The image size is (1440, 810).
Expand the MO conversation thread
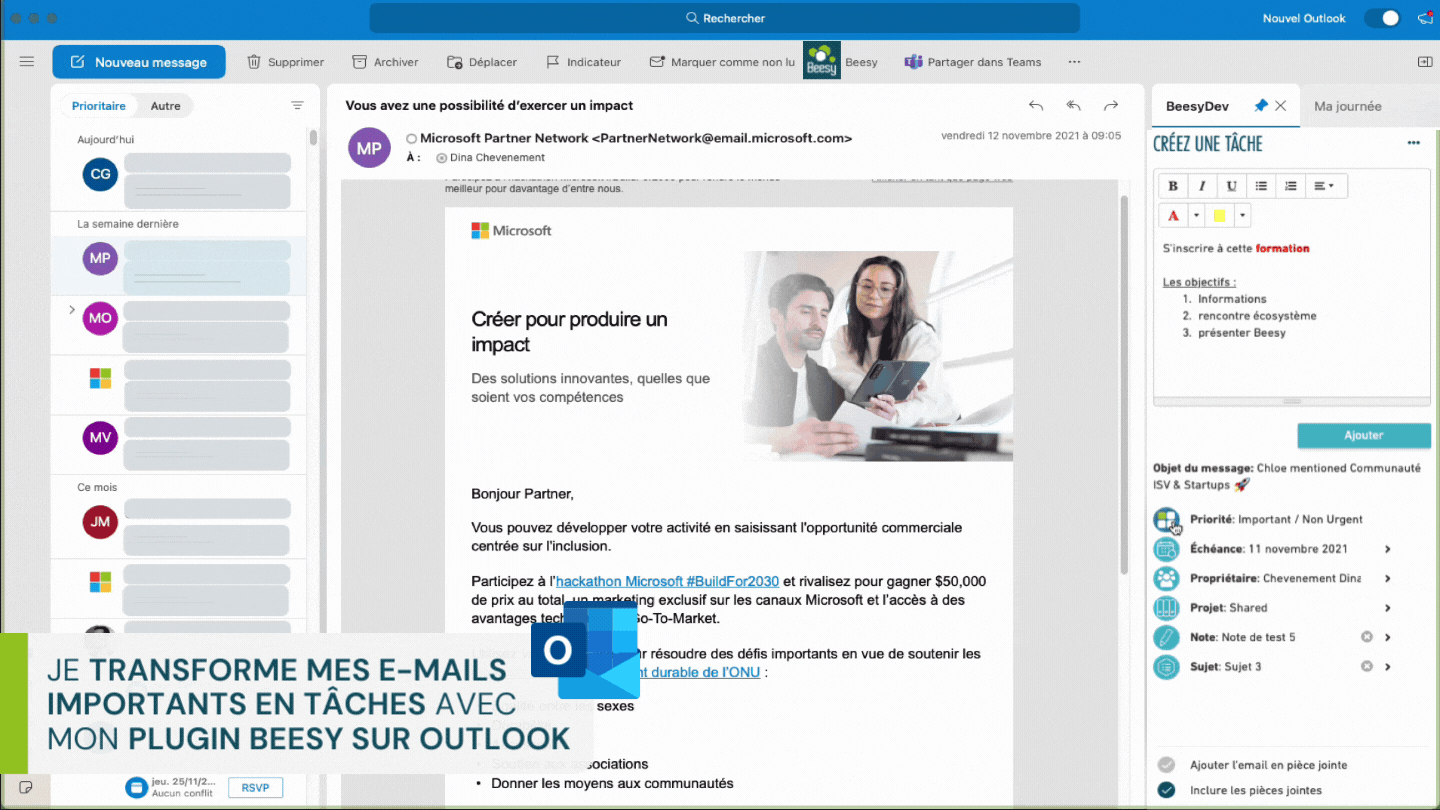pos(71,310)
